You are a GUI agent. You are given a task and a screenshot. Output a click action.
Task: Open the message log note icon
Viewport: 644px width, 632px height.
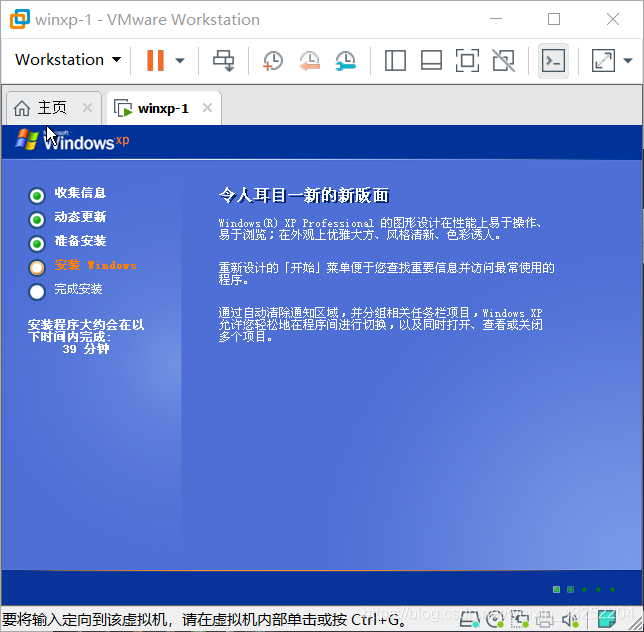pyautogui.click(x=607, y=619)
